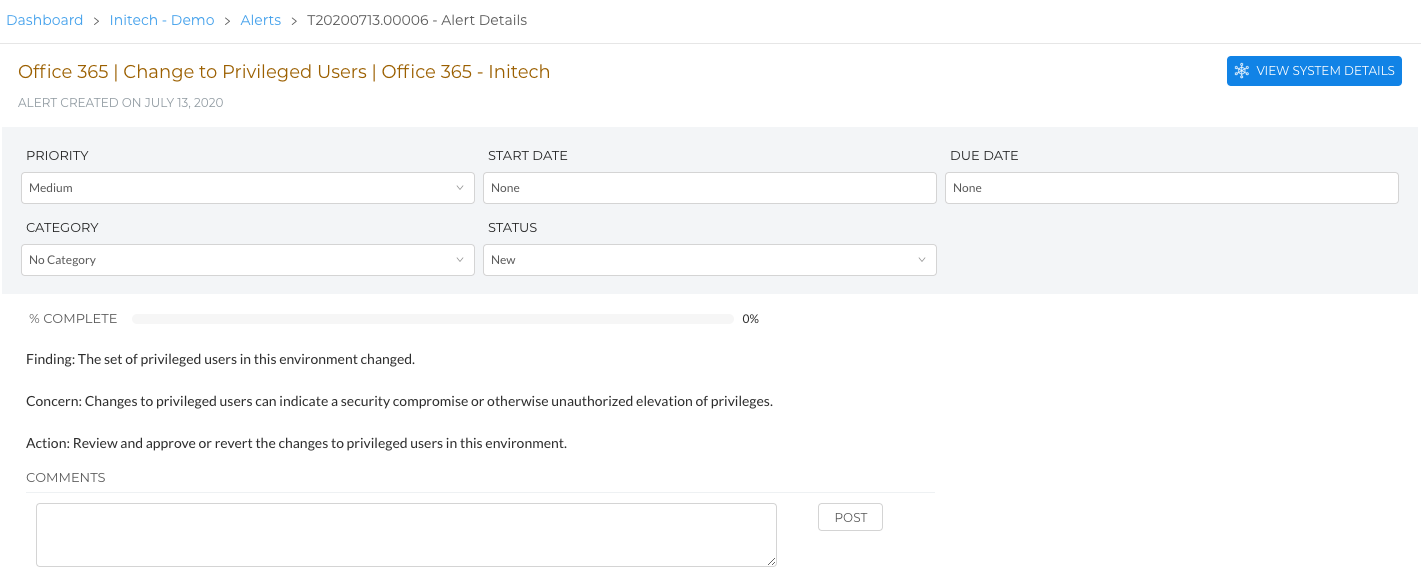Screen dimensions: 1421x569
Task: Post the comment with the POST button
Action: [851, 517]
